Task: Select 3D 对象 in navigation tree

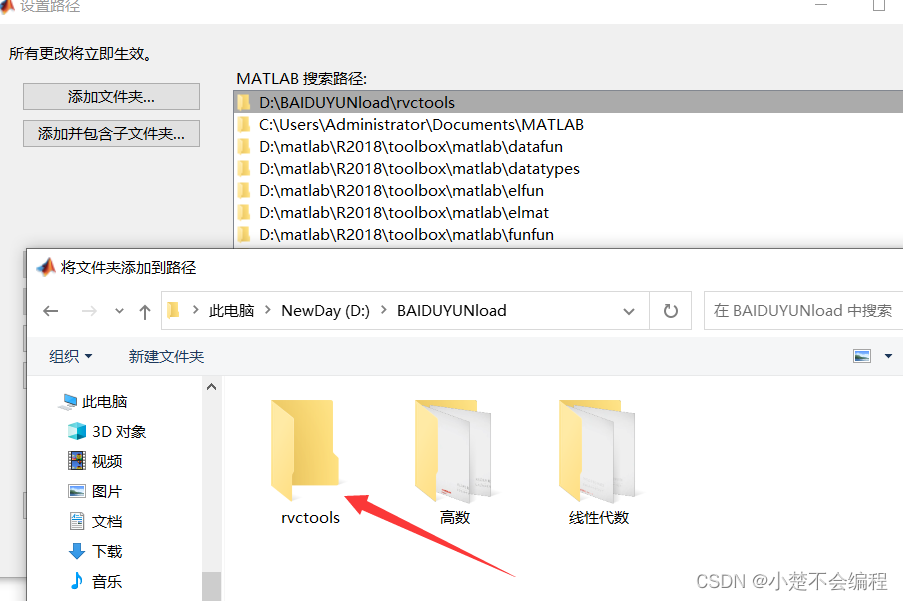Action: [x=107, y=431]
